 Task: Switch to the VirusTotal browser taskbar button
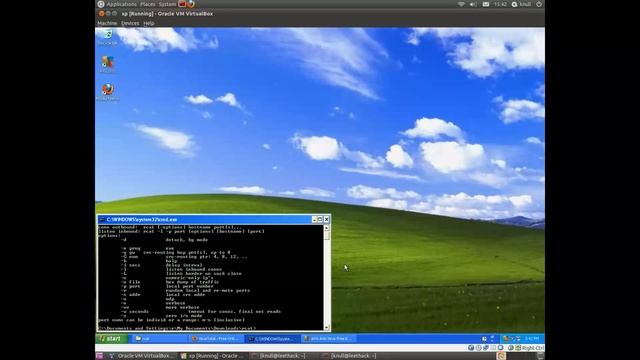pyautogui.click(x=216, y=338)
